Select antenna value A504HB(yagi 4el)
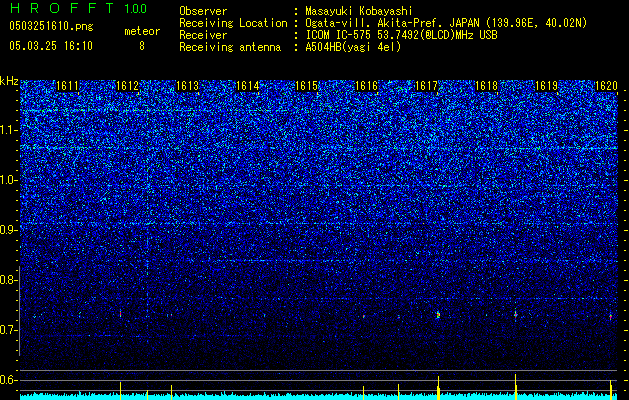Viewport: 629px width, 400px height. tap(353, 47)
